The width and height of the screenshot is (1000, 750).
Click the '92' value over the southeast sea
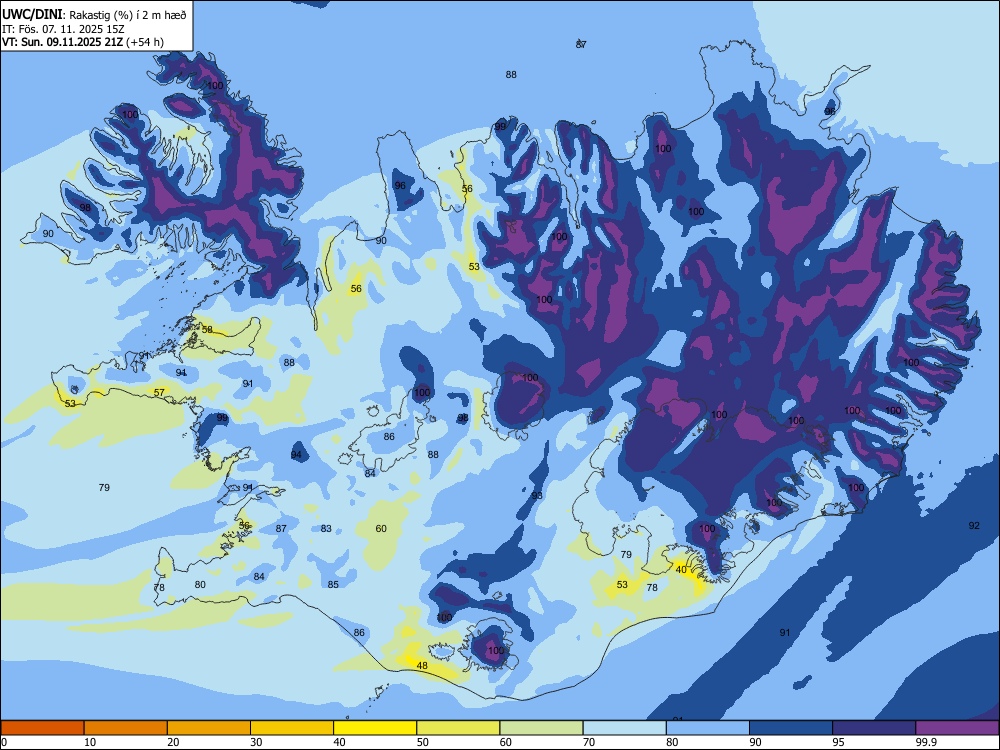(974, 526)
